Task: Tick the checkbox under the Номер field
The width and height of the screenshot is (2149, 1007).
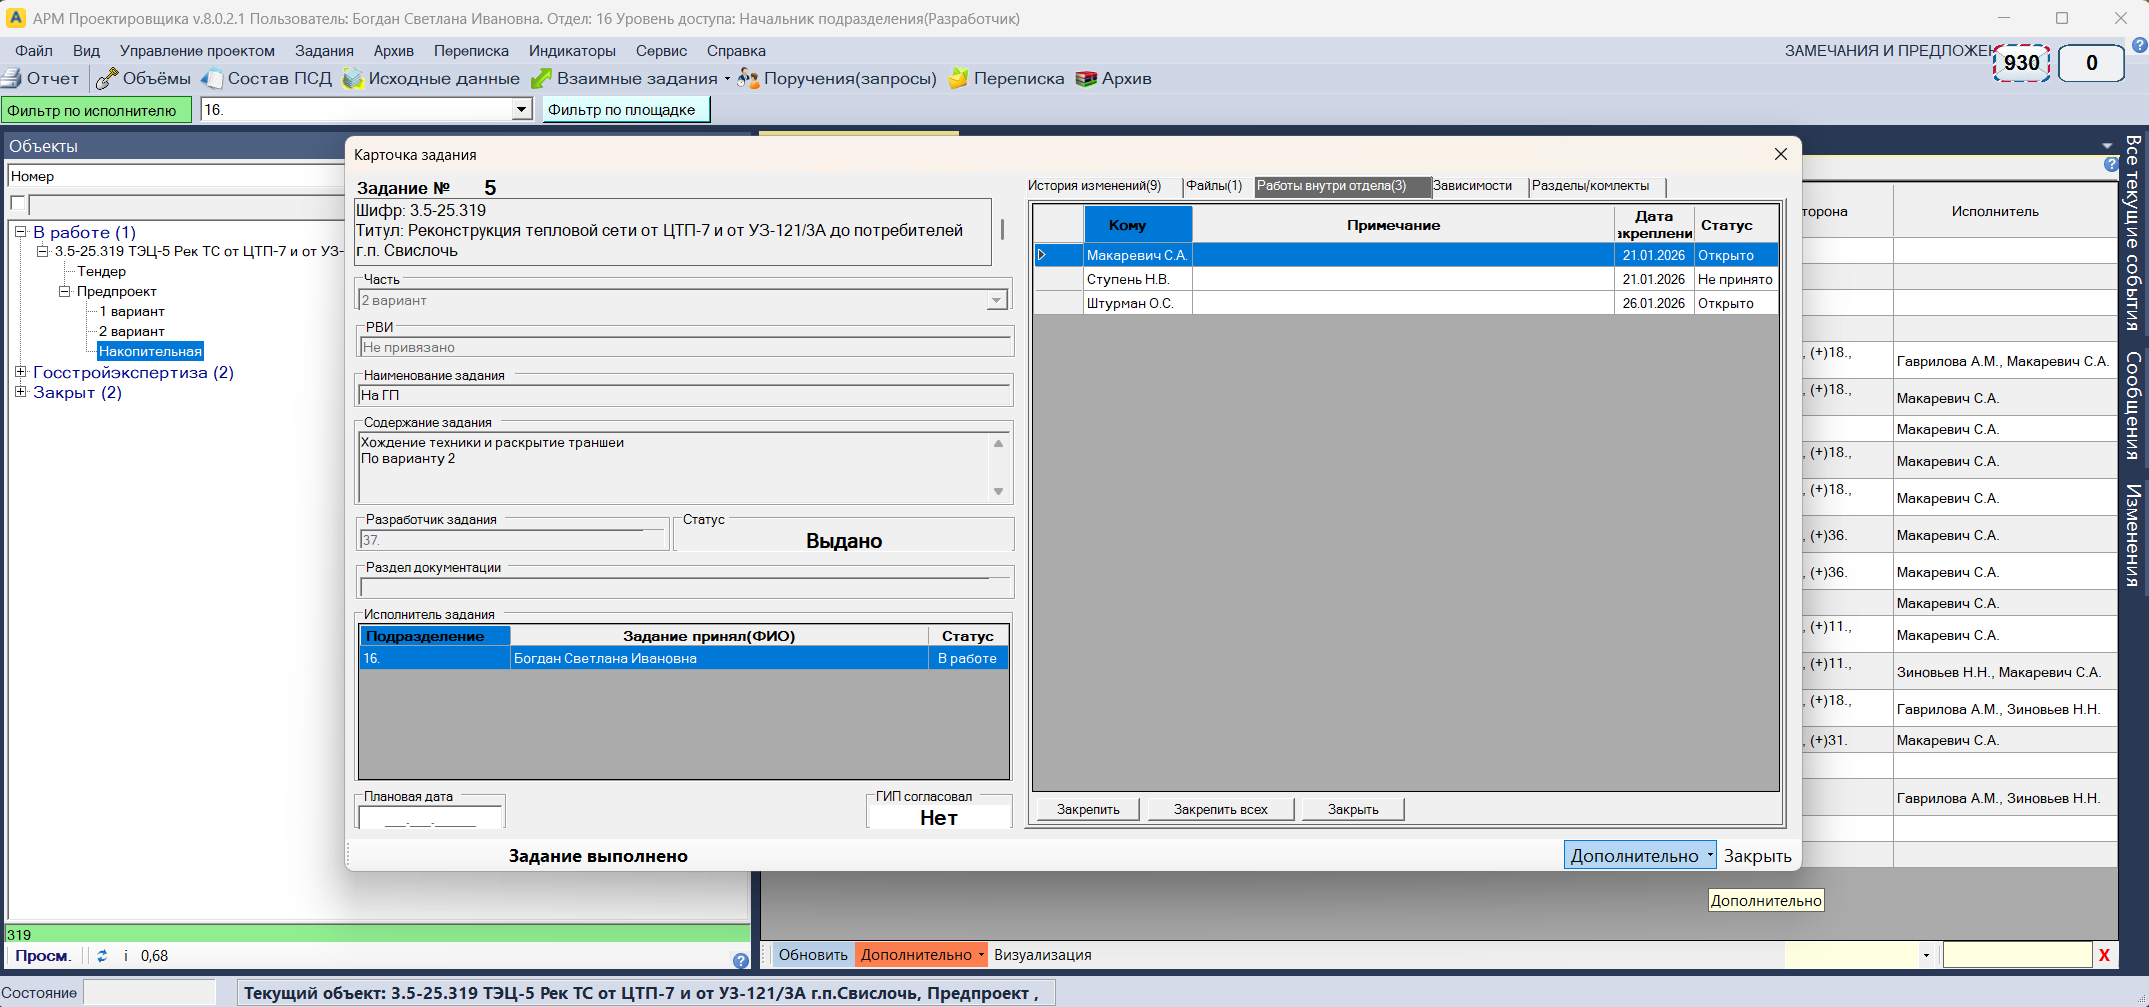Action: [18, 204]
